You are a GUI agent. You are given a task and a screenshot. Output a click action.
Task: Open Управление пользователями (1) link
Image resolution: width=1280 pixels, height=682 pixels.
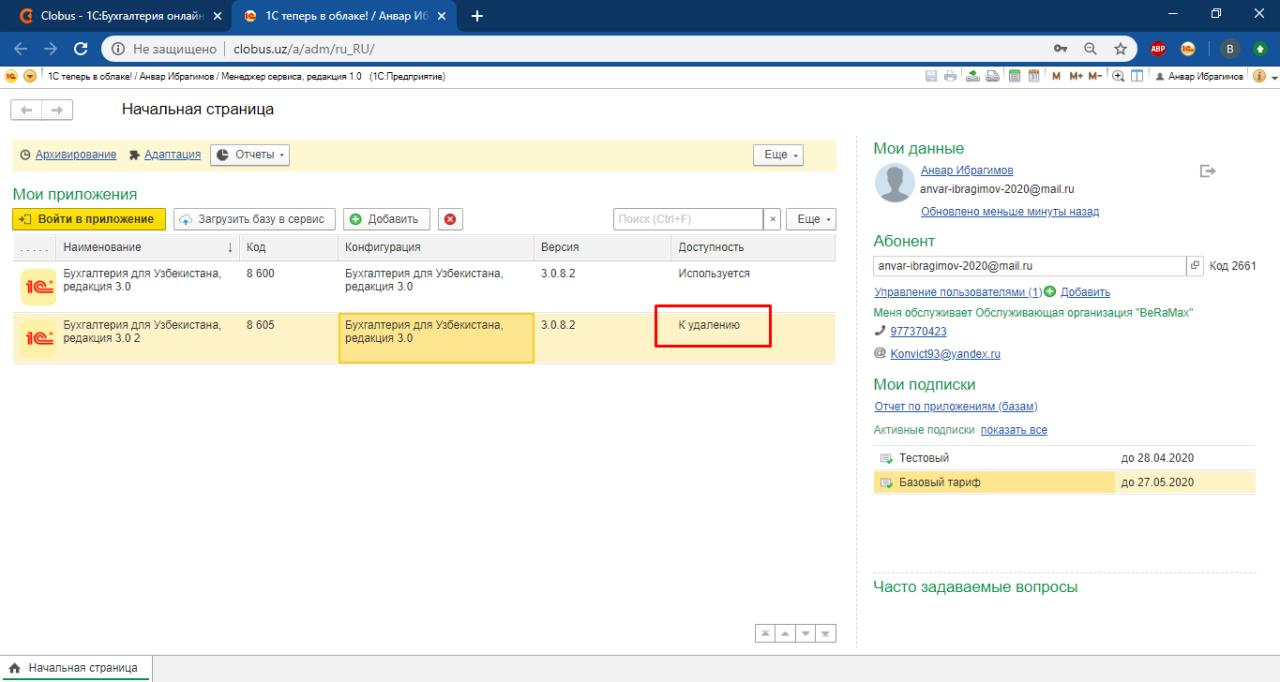[x=958, y=292]
